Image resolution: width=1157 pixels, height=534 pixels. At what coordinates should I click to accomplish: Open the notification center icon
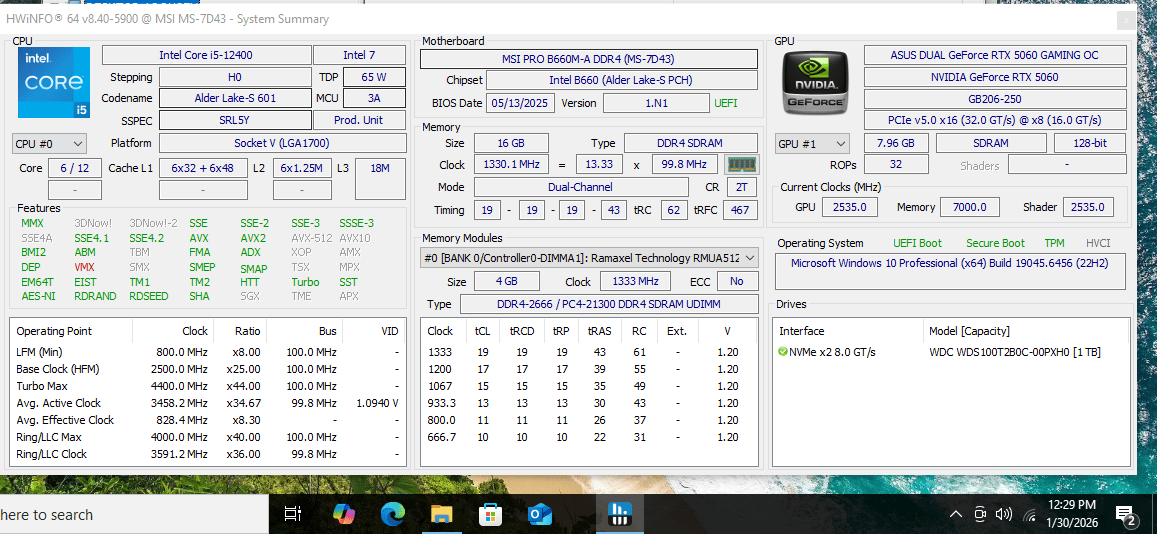[1124, 514]
